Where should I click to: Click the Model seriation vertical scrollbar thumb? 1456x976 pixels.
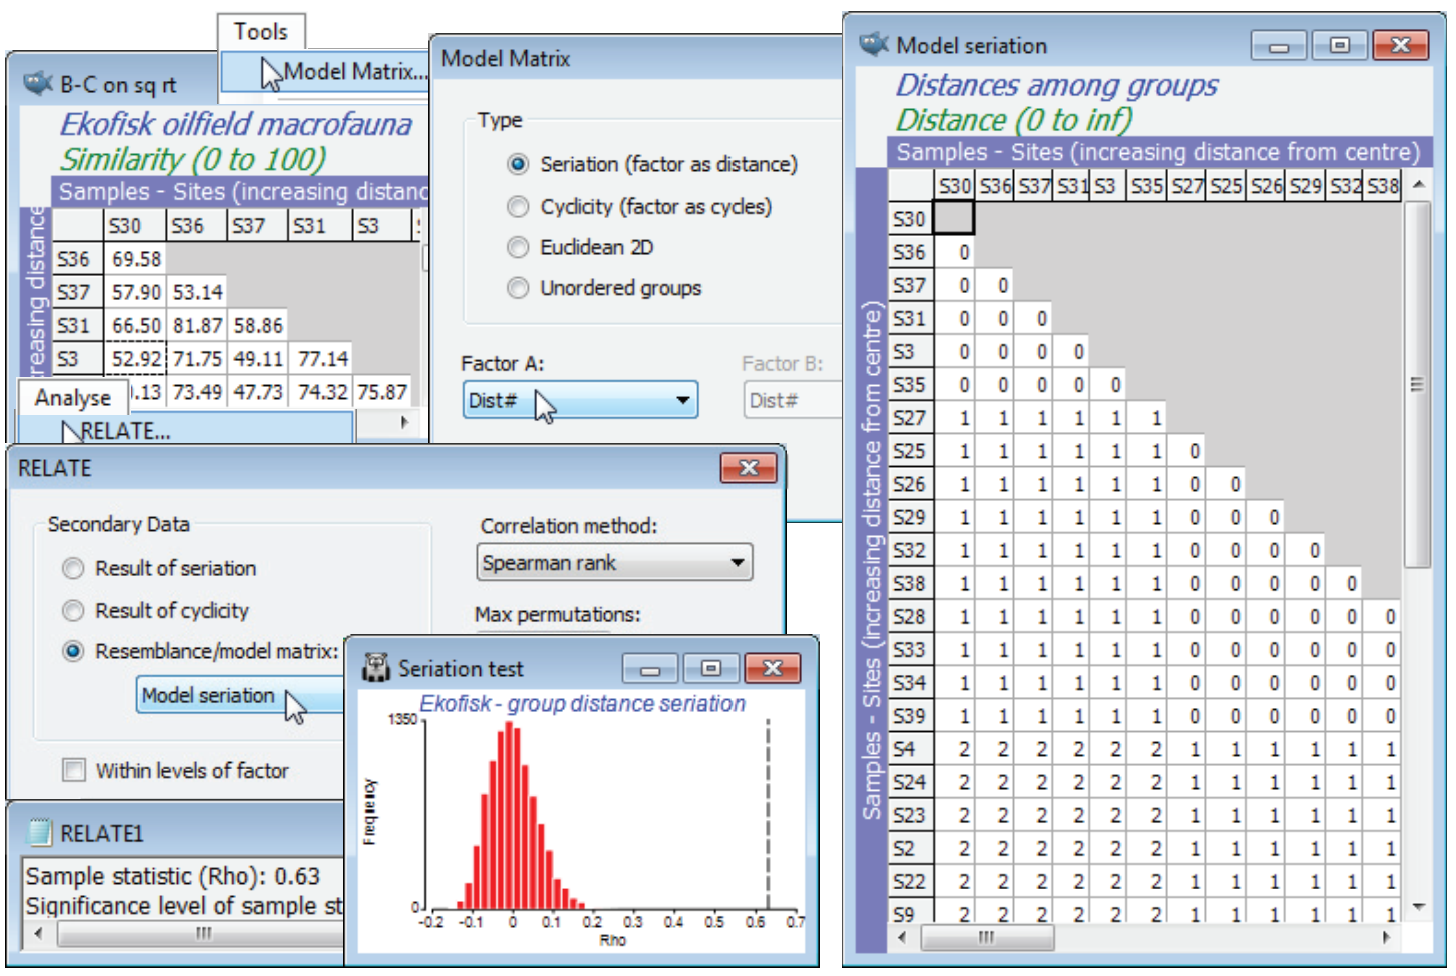tap(1418, 385)
